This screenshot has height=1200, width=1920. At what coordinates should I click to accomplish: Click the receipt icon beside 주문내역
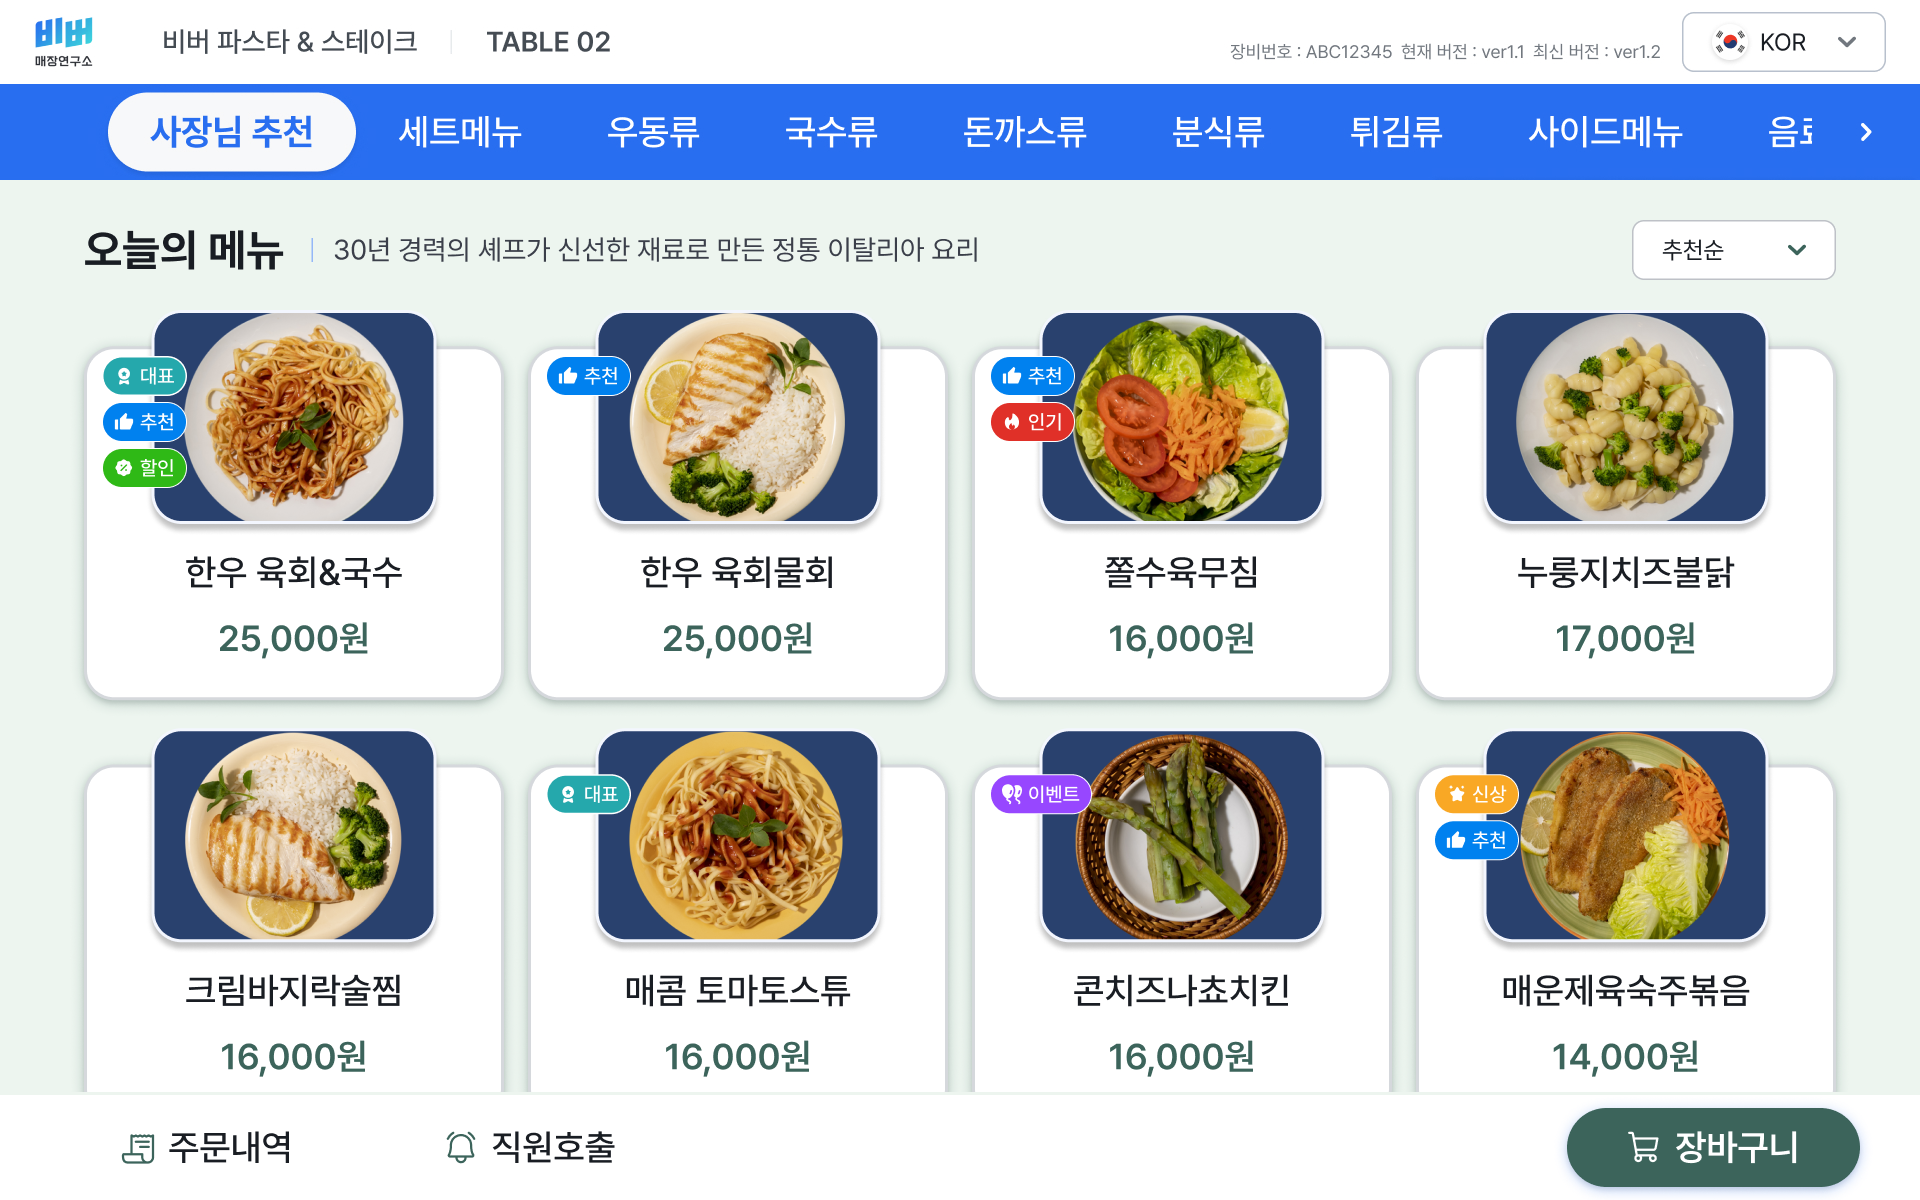pos(139,1148)
